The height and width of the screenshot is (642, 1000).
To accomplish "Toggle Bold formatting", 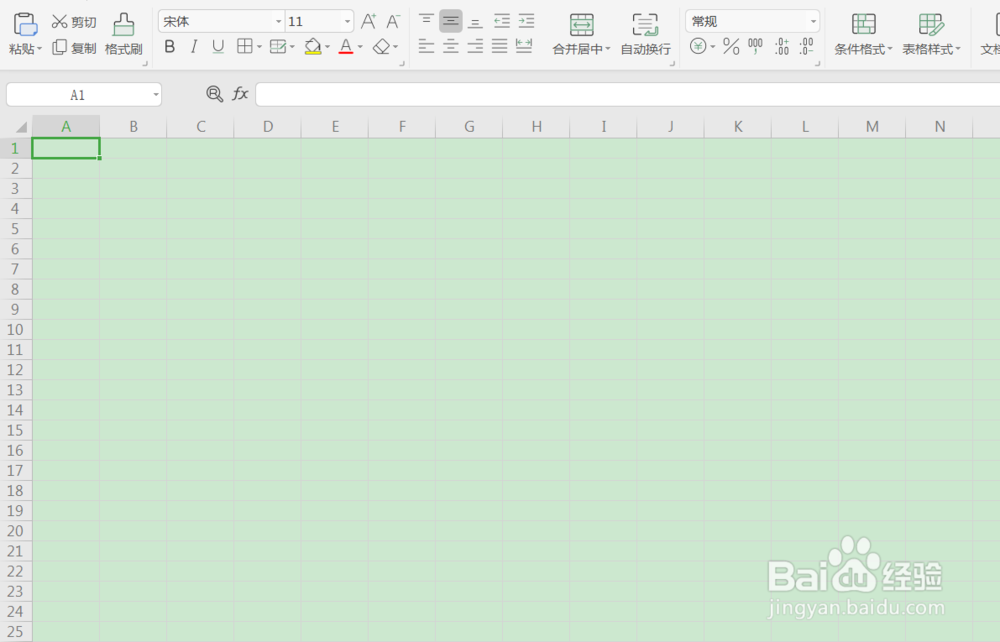I will point(170,47).
